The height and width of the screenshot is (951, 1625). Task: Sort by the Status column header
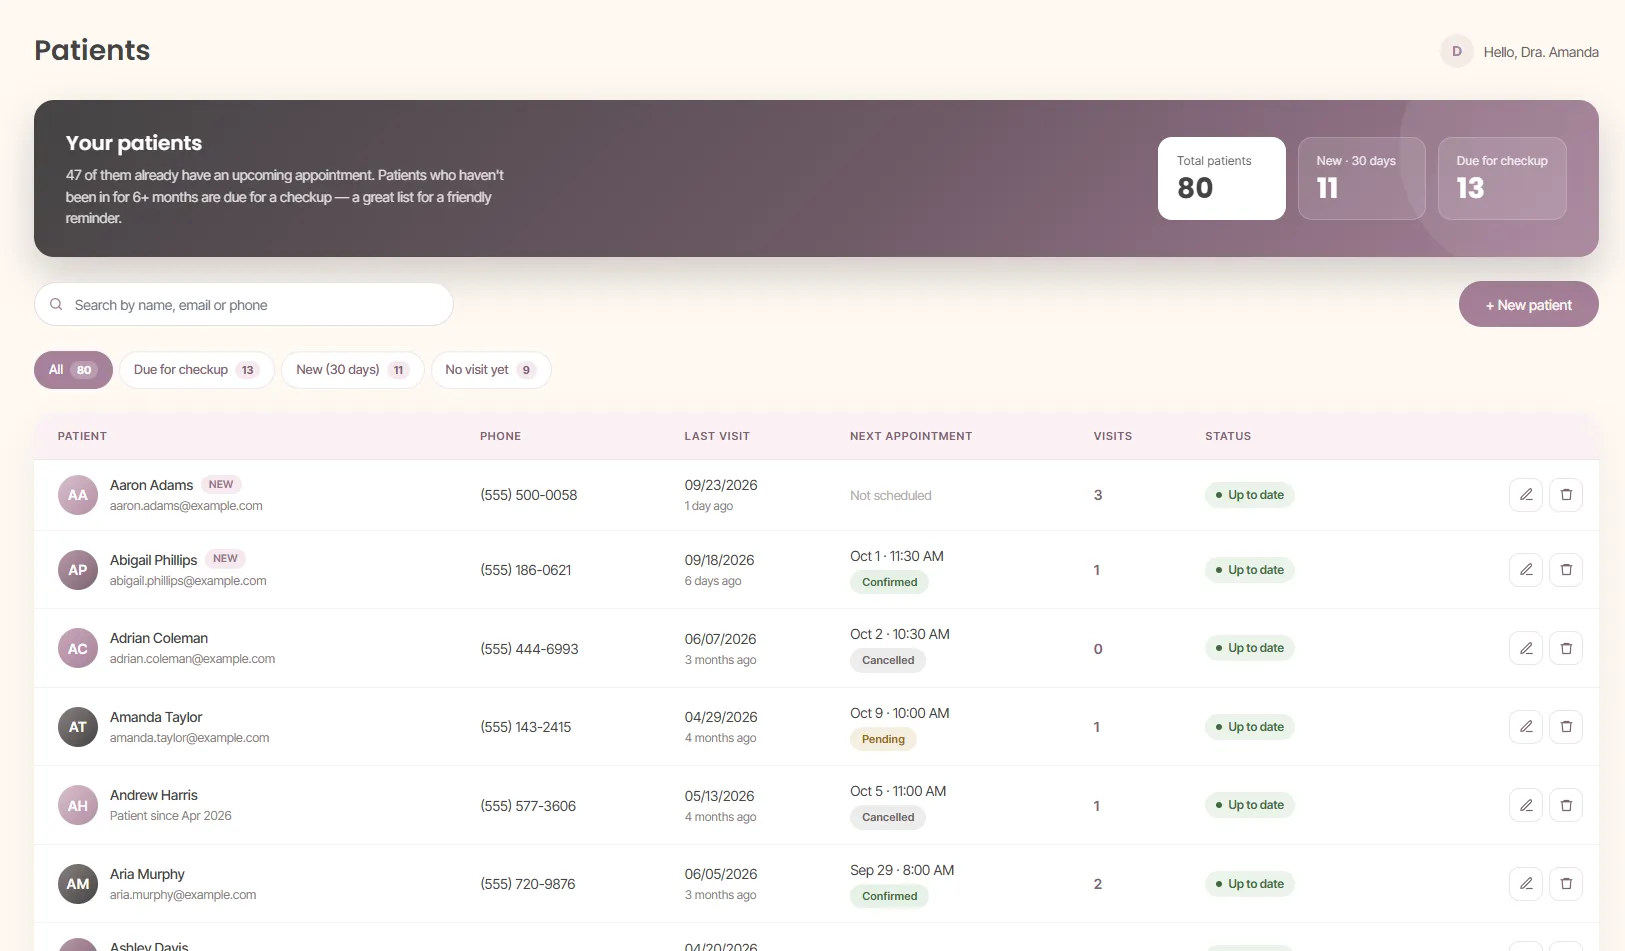click(x=1228, y=436)
